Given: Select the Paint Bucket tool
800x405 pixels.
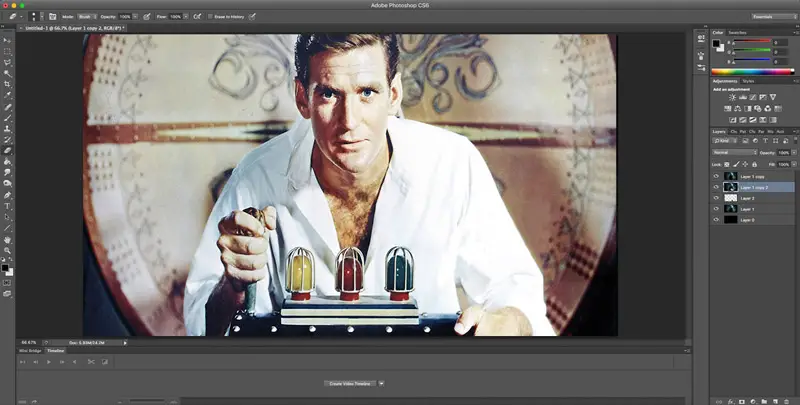Looking at the screenshot, I should (7, 162).
